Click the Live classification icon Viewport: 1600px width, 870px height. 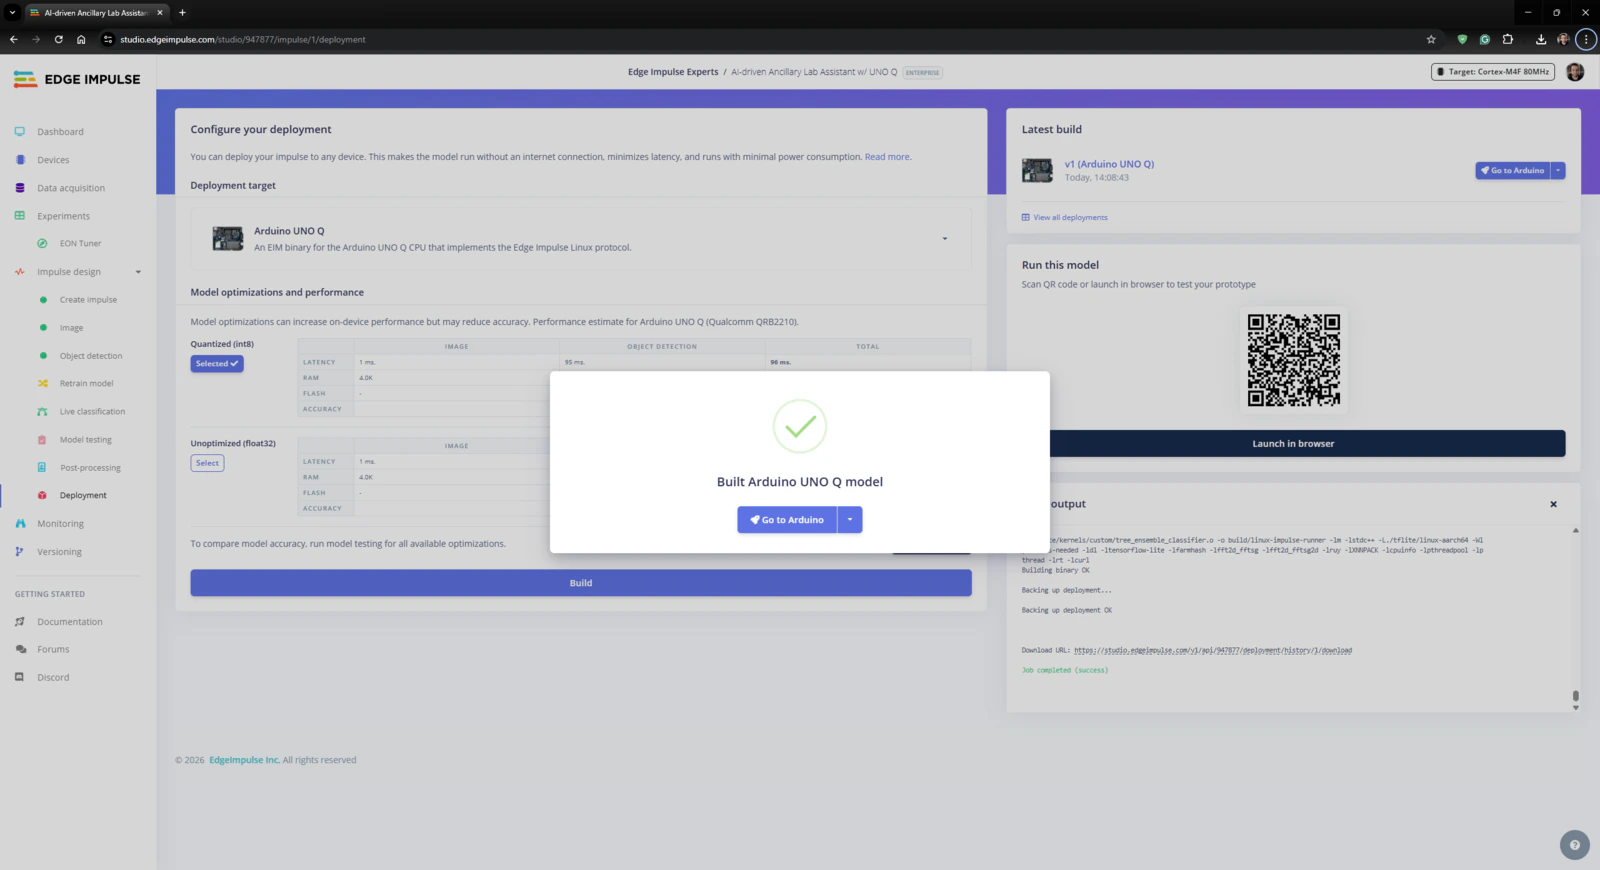42,411
